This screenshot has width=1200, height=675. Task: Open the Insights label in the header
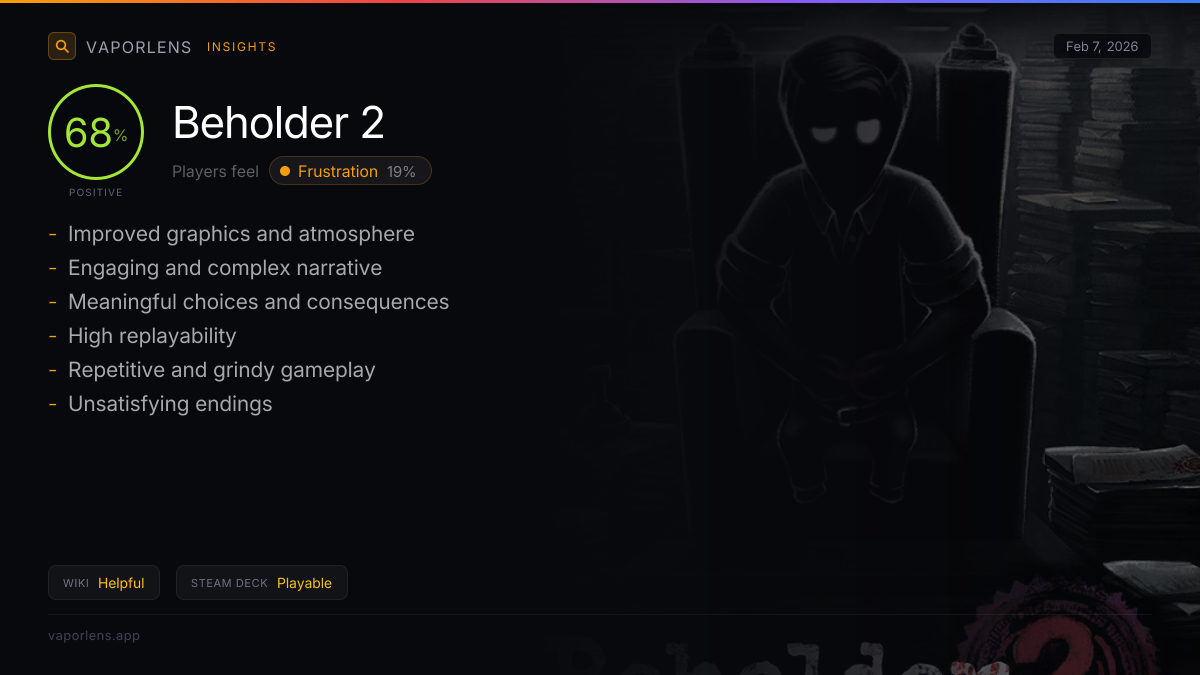[x=242, y=47]
